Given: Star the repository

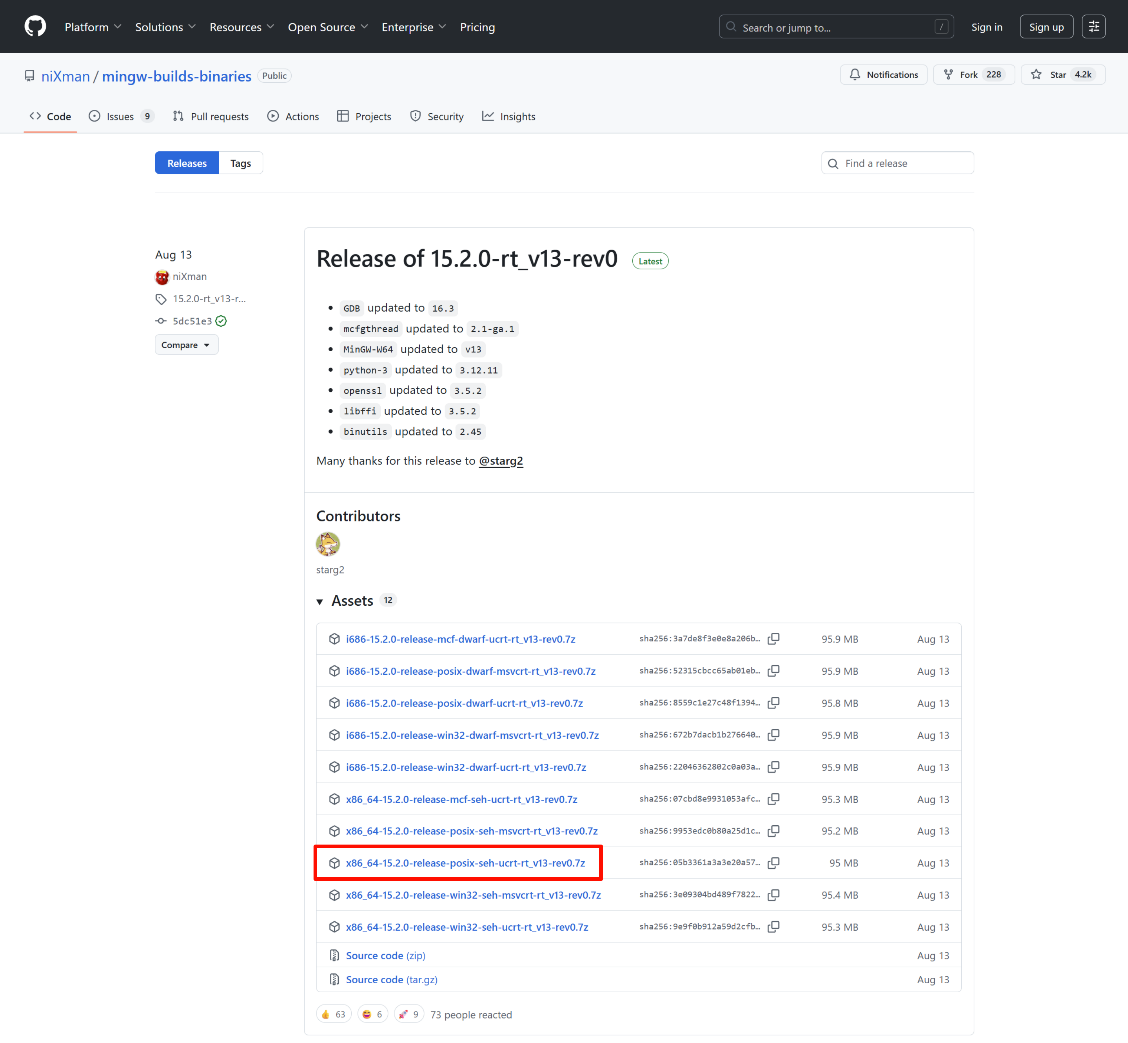Looking at the screenshot, I should pos(1063,75).
